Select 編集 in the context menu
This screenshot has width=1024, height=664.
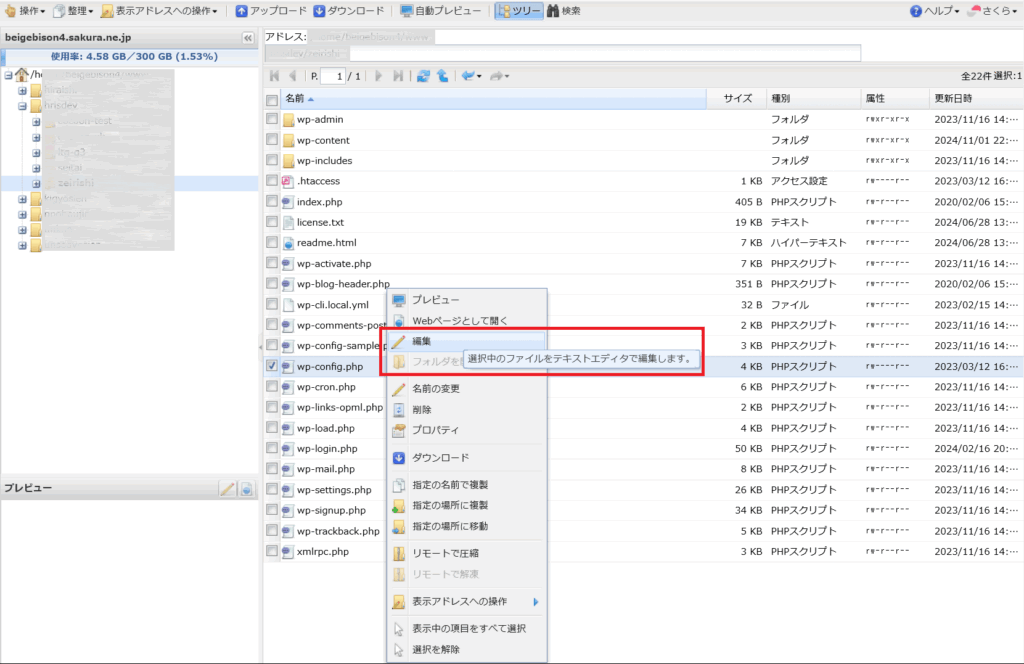(x=422, y=342)
